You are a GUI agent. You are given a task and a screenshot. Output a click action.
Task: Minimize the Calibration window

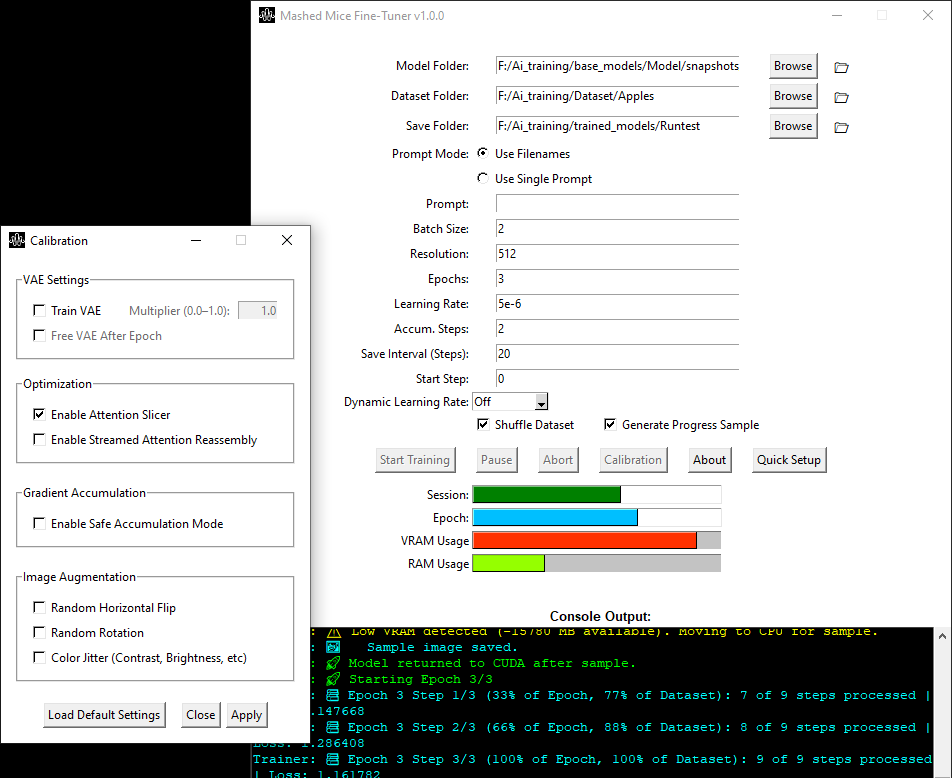(196, 241)
